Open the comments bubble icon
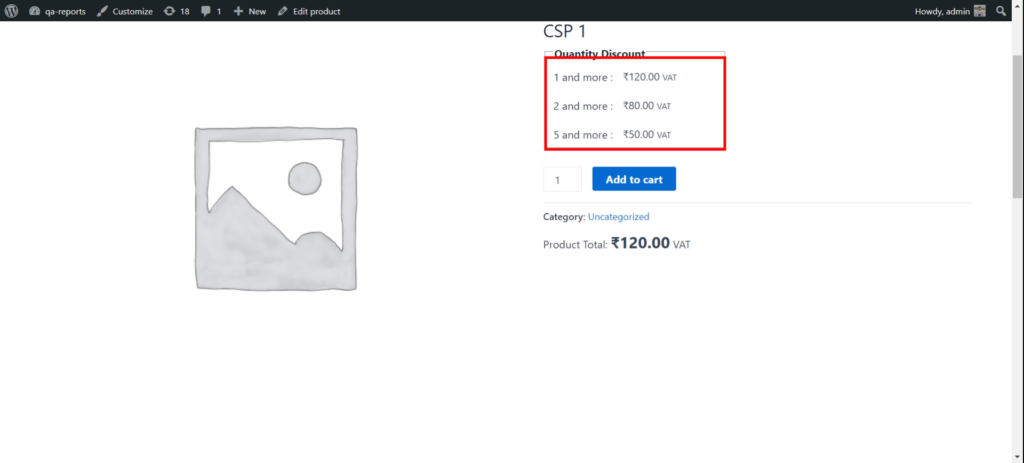 206,11
